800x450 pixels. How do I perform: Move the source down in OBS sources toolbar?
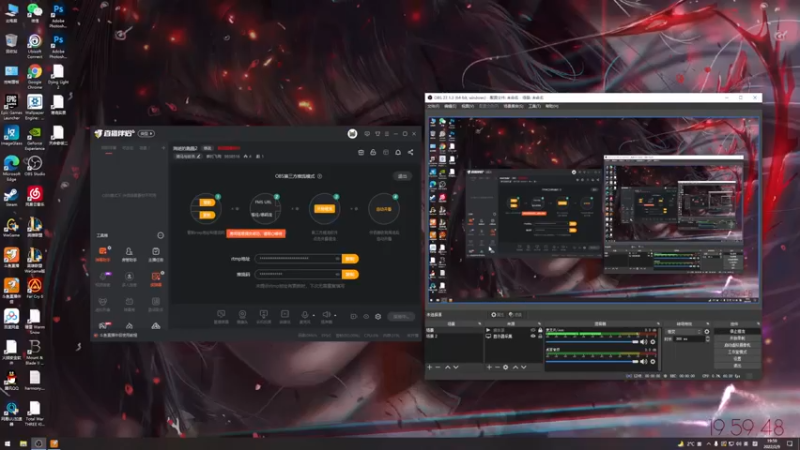pyautogui.click(x=523, y=367)
